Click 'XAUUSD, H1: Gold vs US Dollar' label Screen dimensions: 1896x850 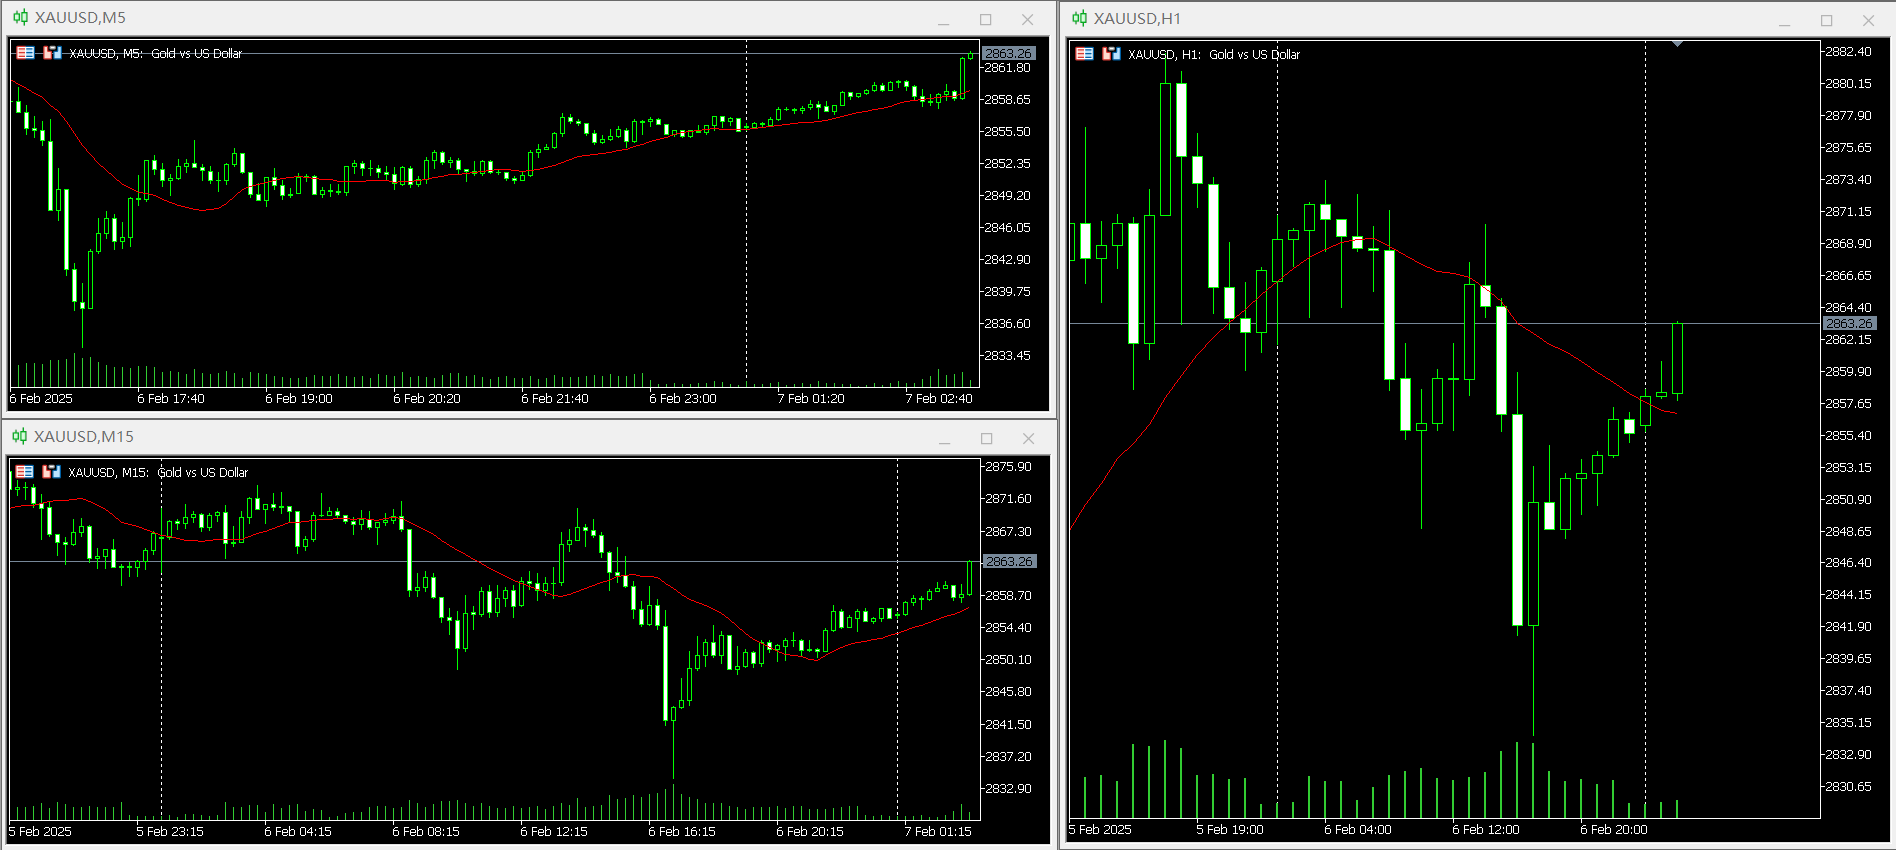tap(1214, 55)
